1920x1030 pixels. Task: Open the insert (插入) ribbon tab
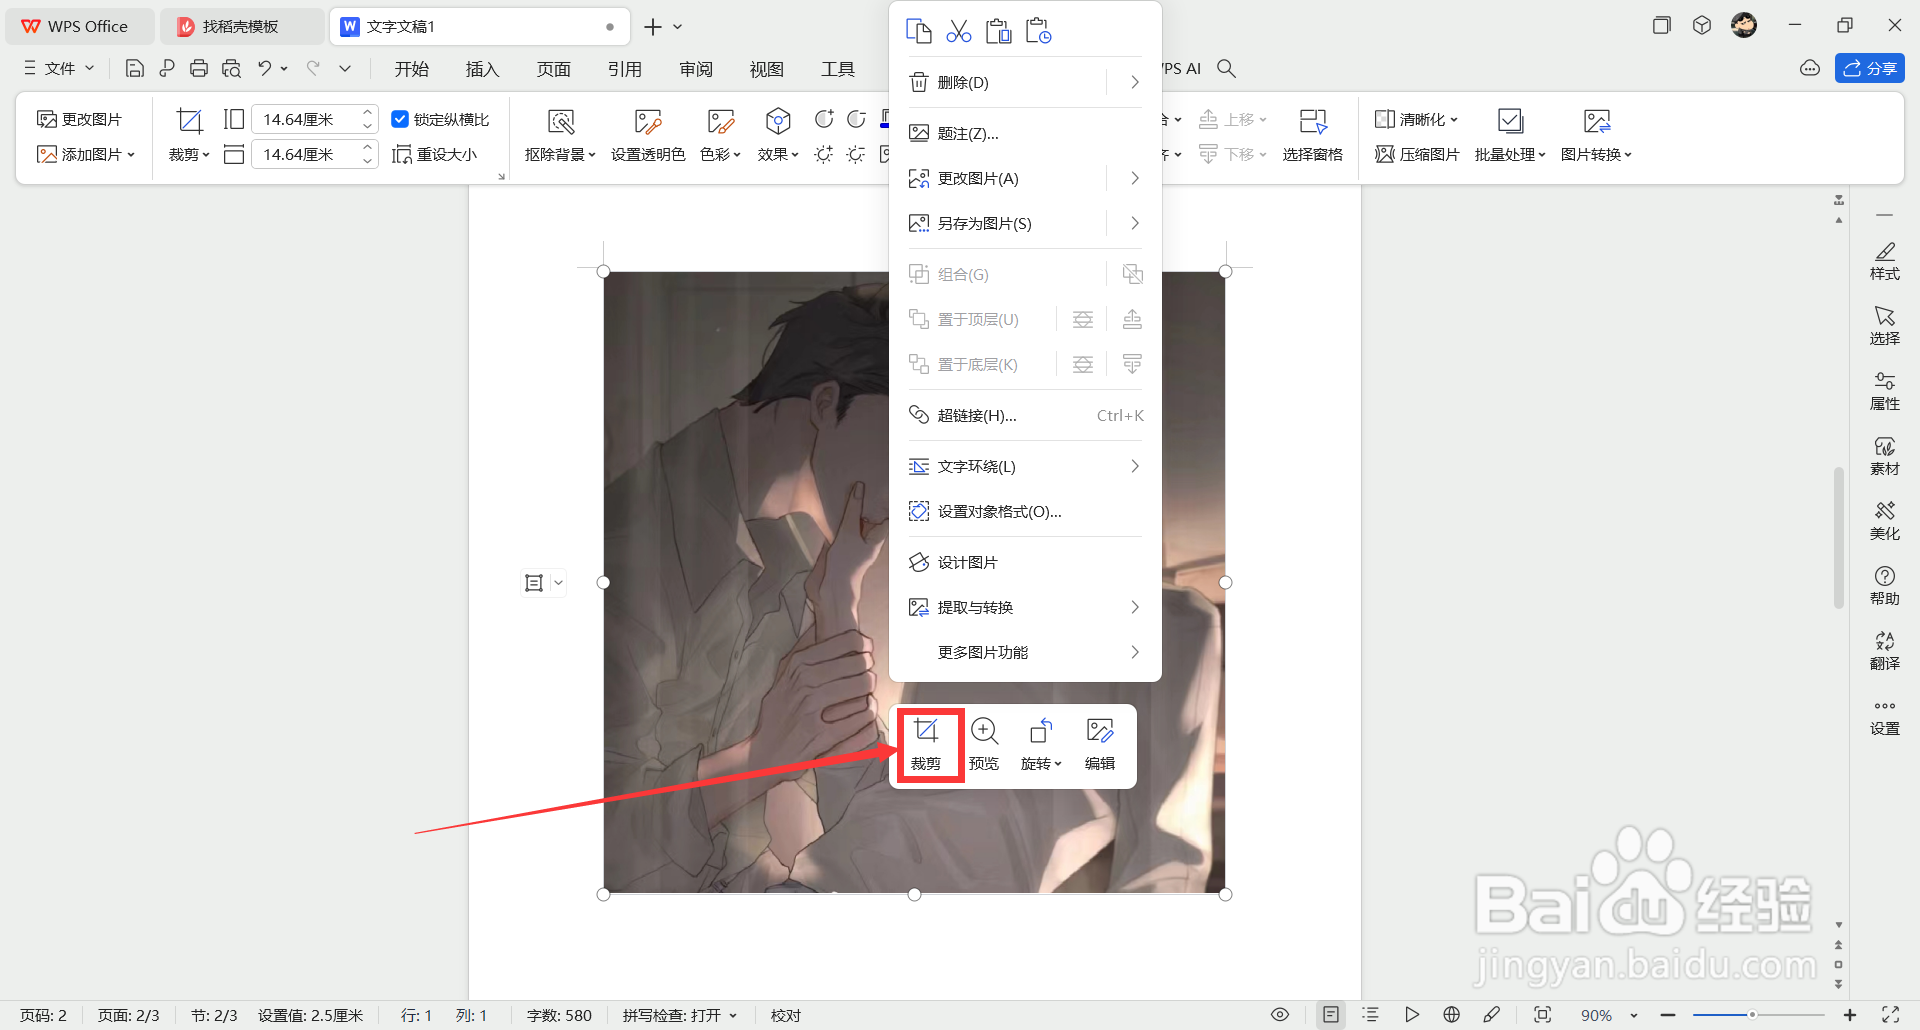pos(482,68)
